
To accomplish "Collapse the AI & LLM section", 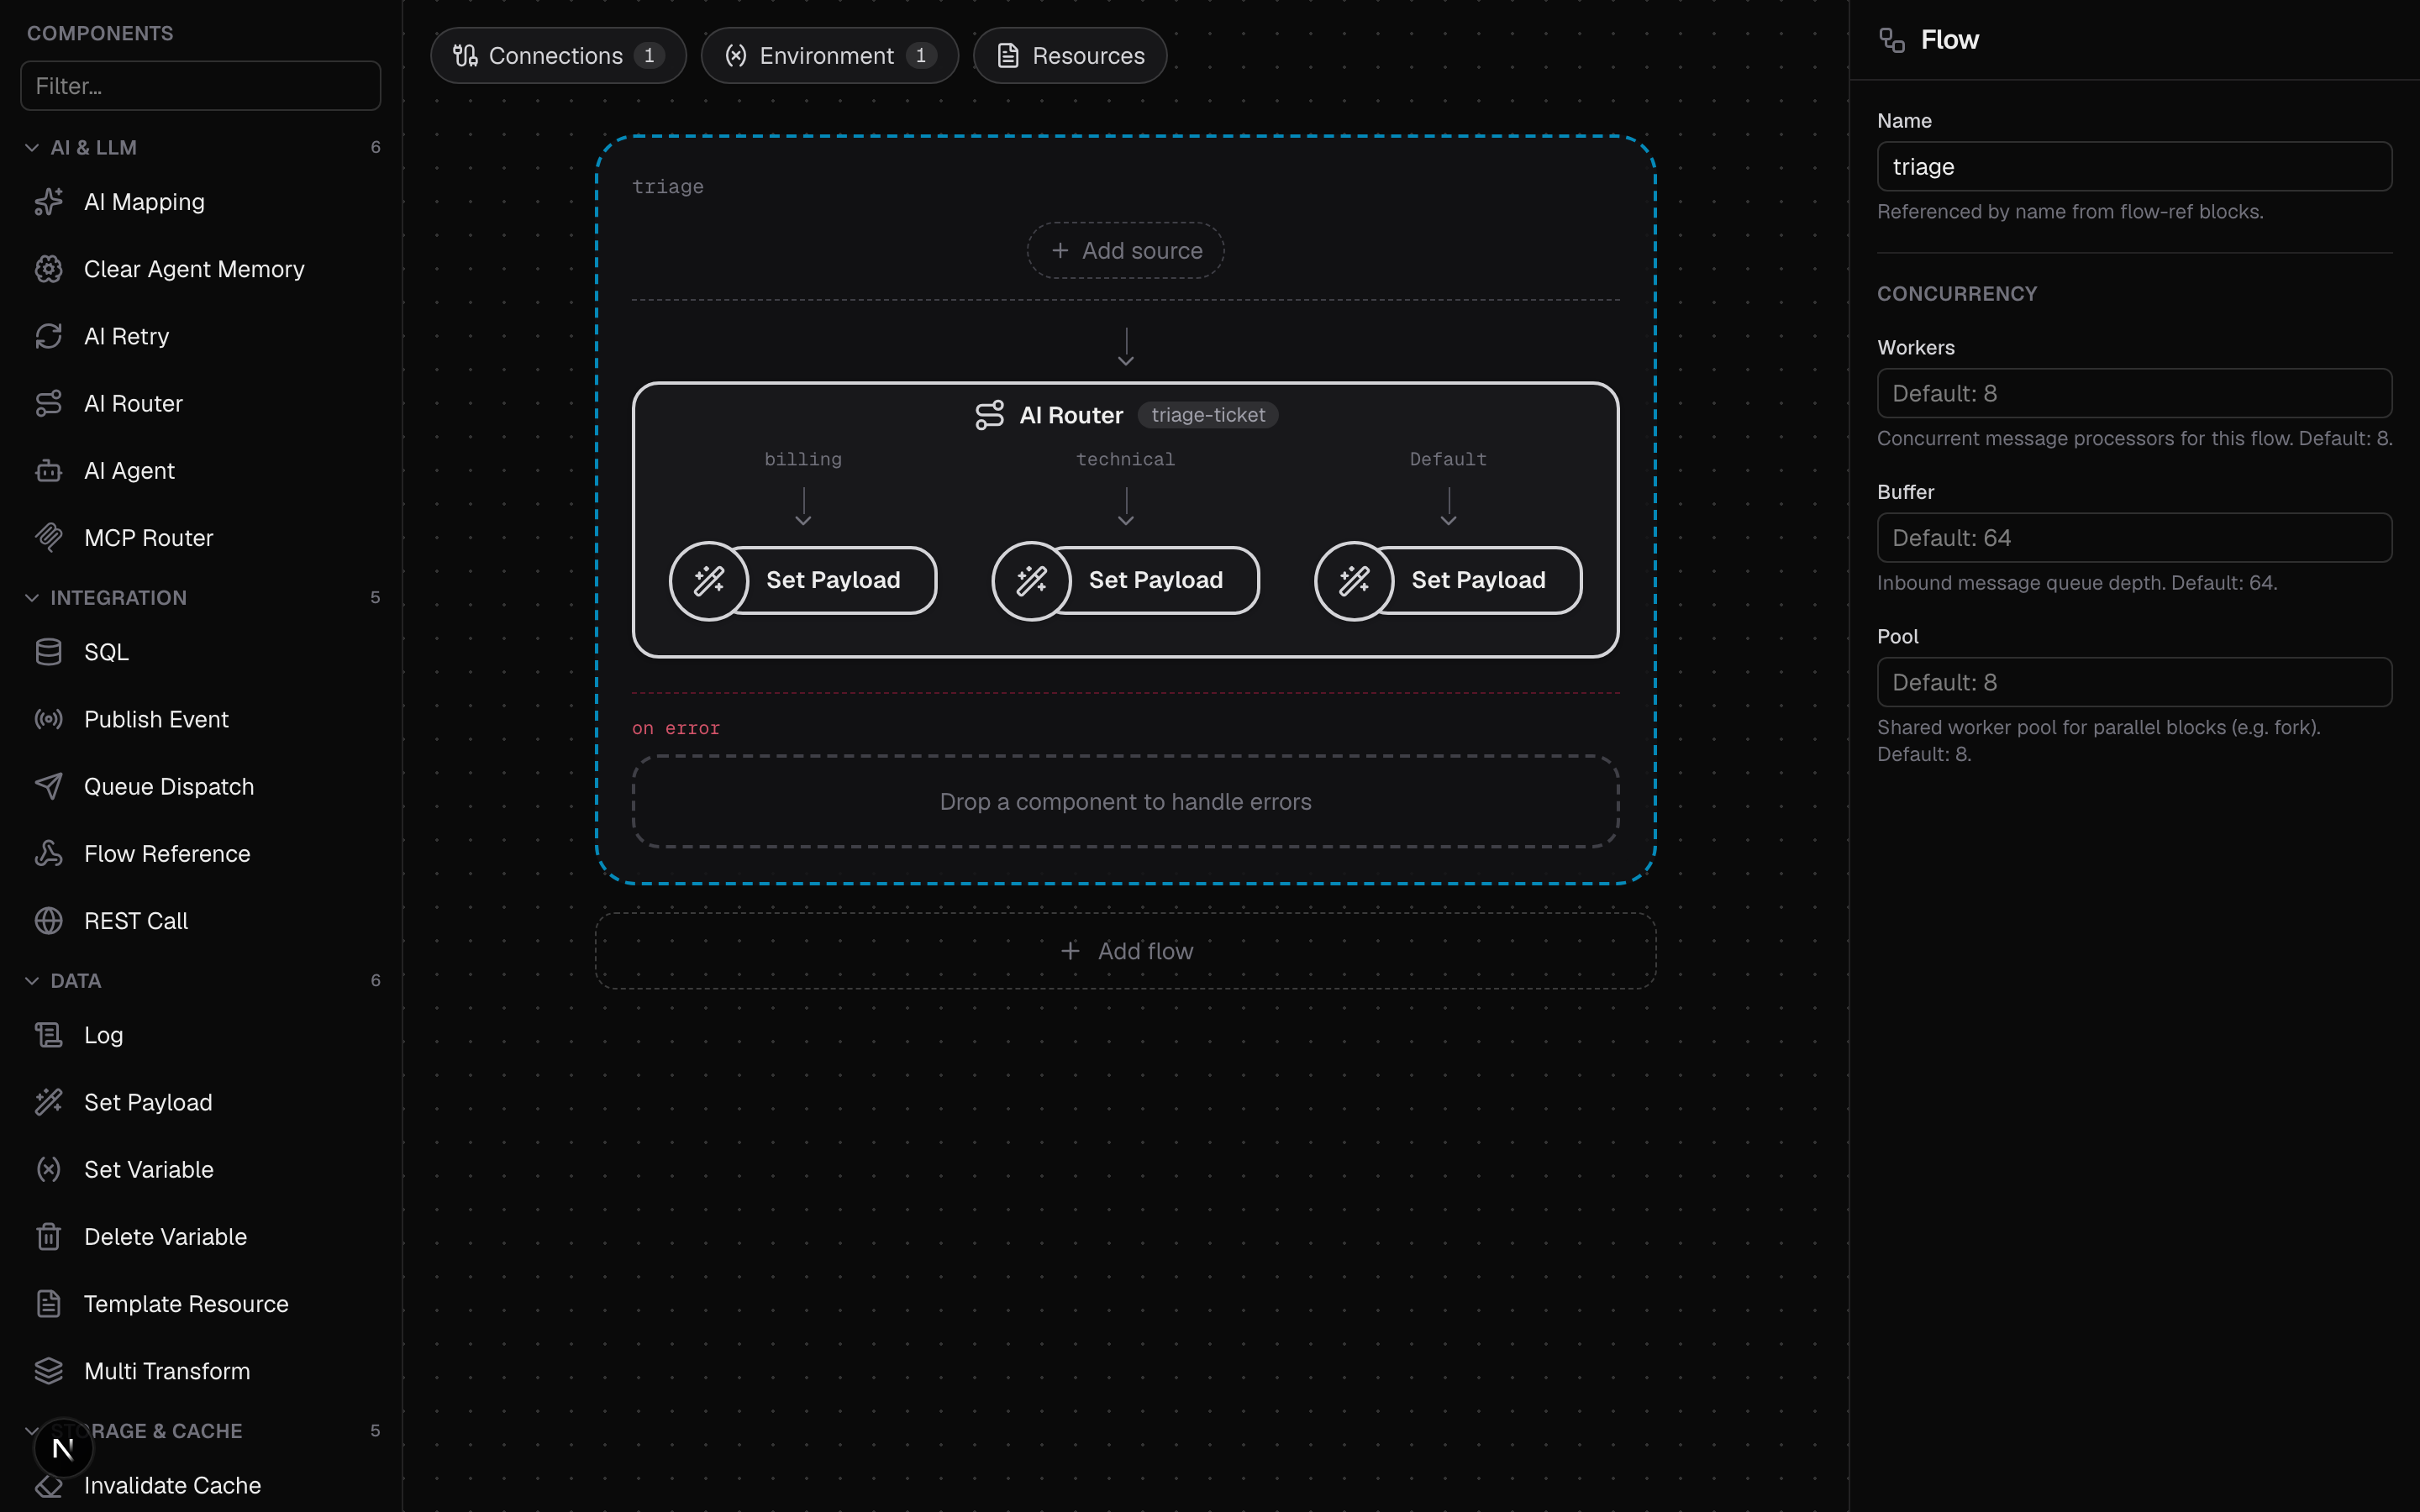I will pyautogui.click(x=32, y=147).
